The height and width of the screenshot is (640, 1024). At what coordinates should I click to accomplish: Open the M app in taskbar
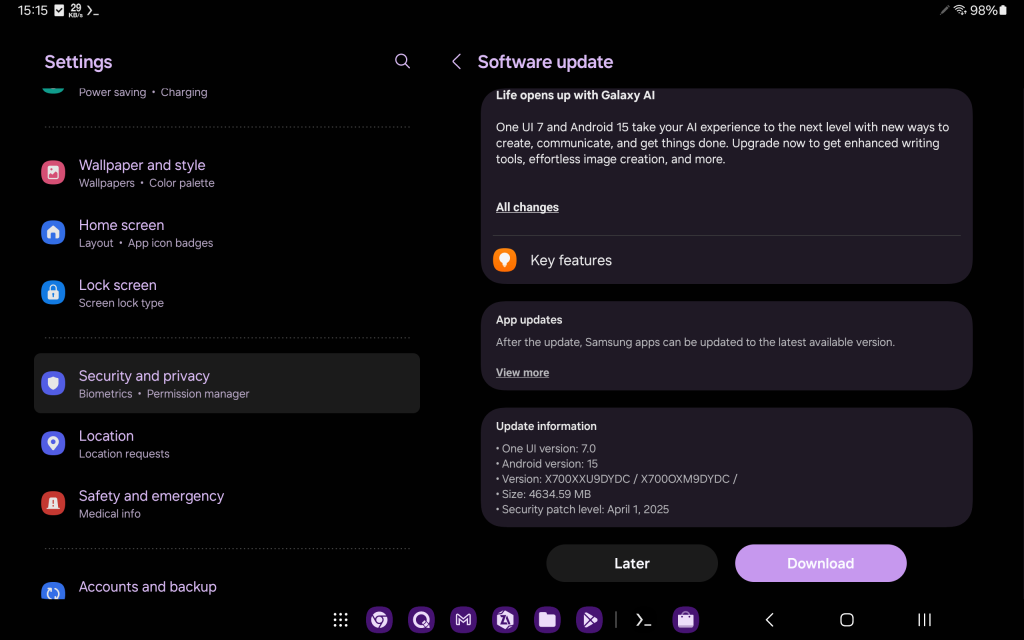[x=463, y=620]
